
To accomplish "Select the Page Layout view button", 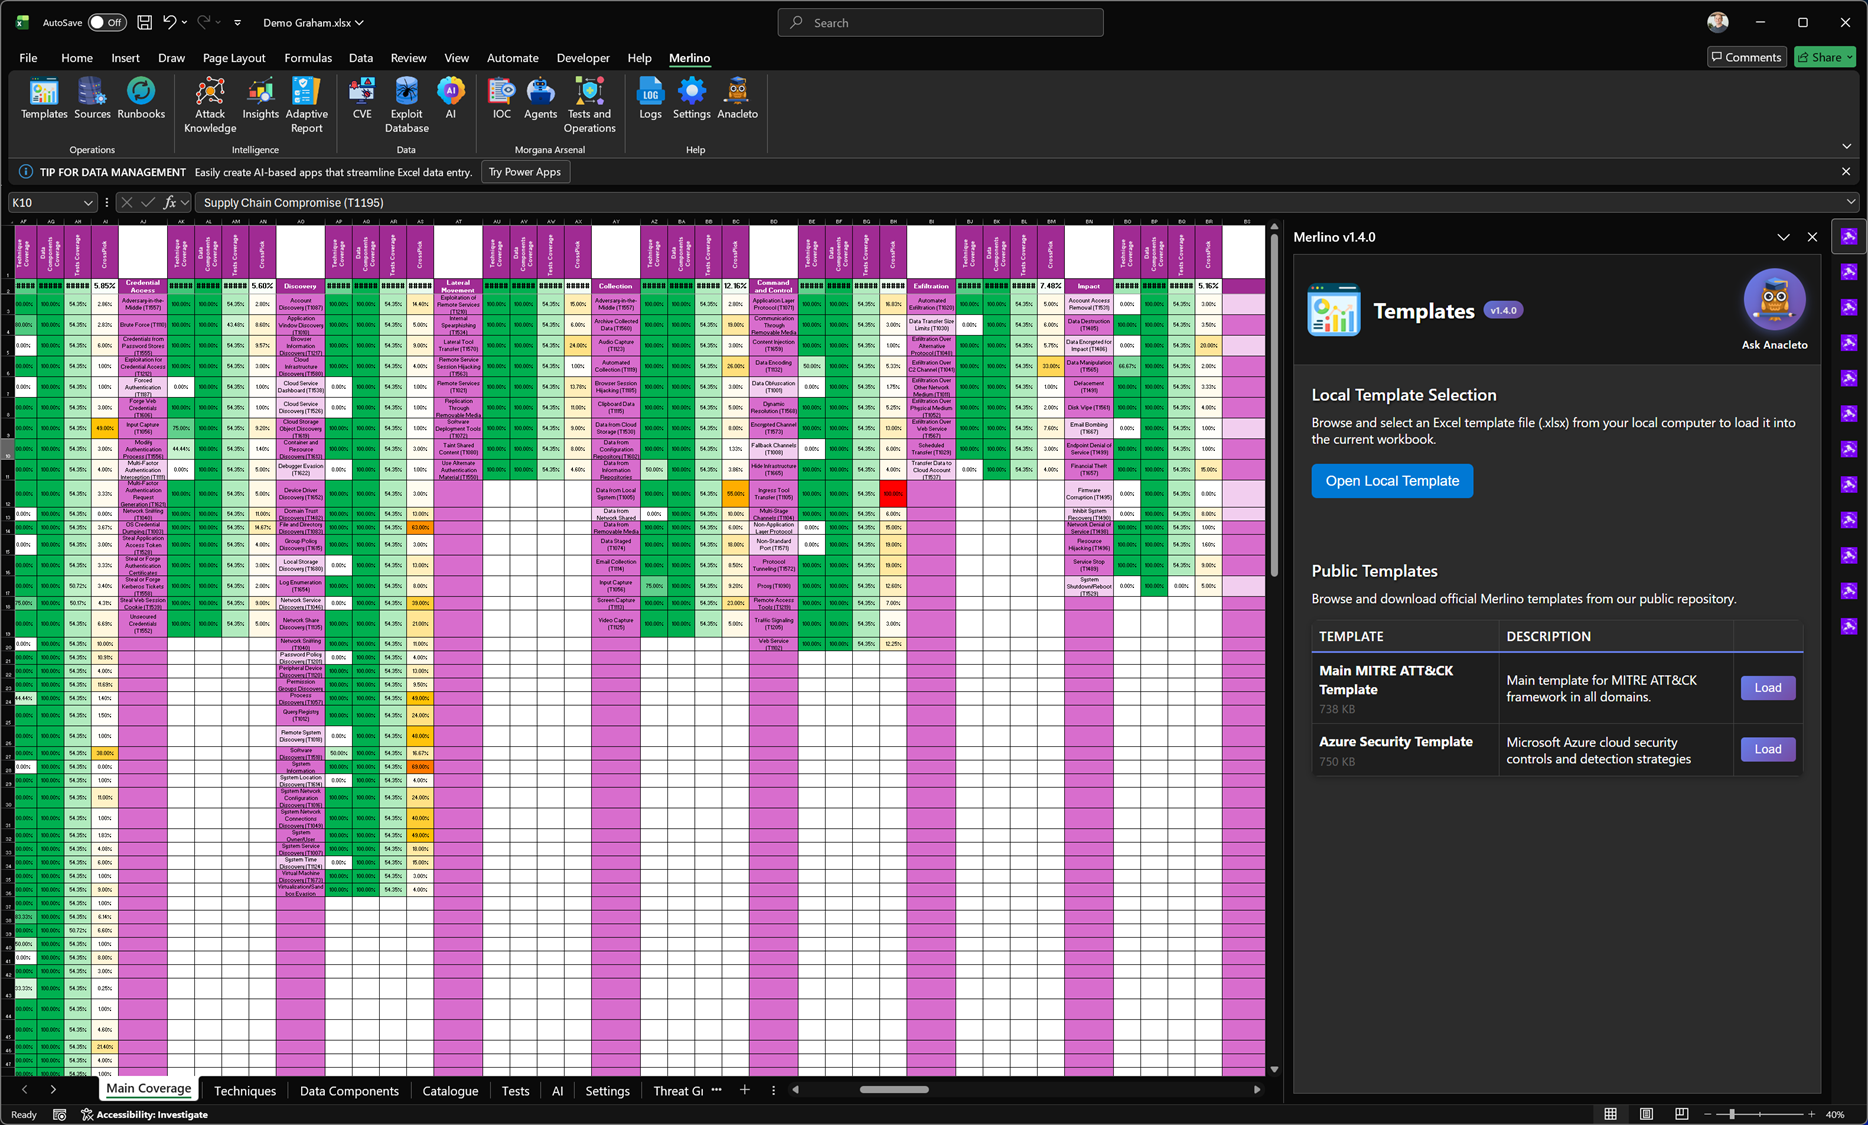I will pos(1646,1114).
